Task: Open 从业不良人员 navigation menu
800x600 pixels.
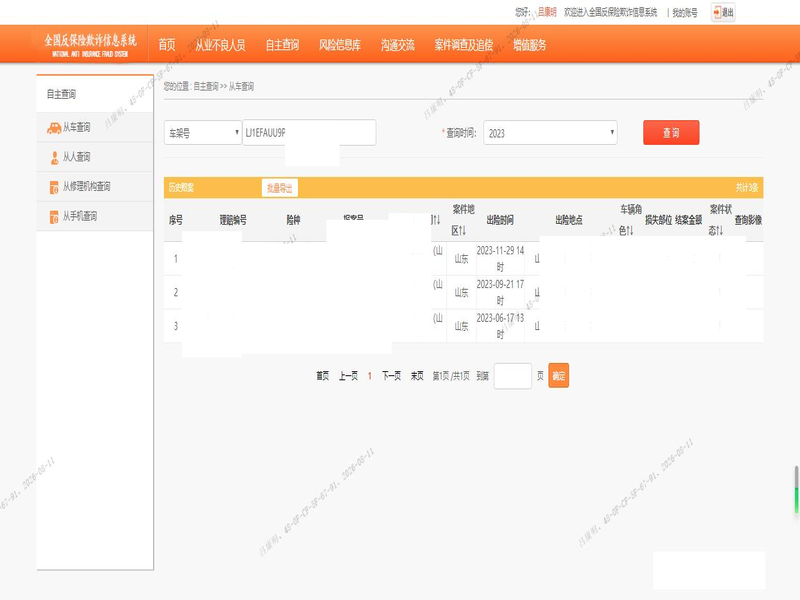Action: [220, 45]
